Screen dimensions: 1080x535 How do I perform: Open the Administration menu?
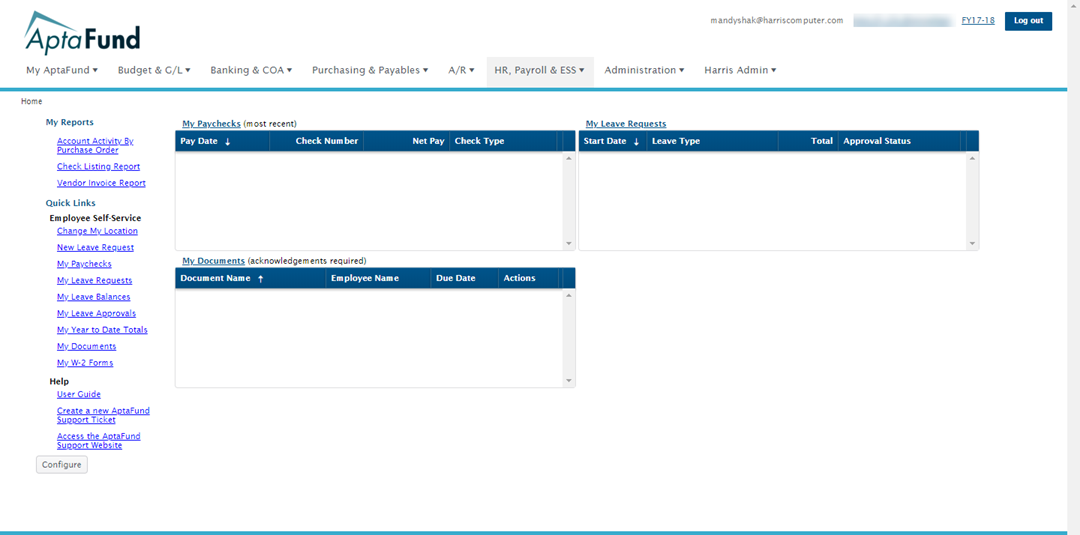tap(645, 70)
